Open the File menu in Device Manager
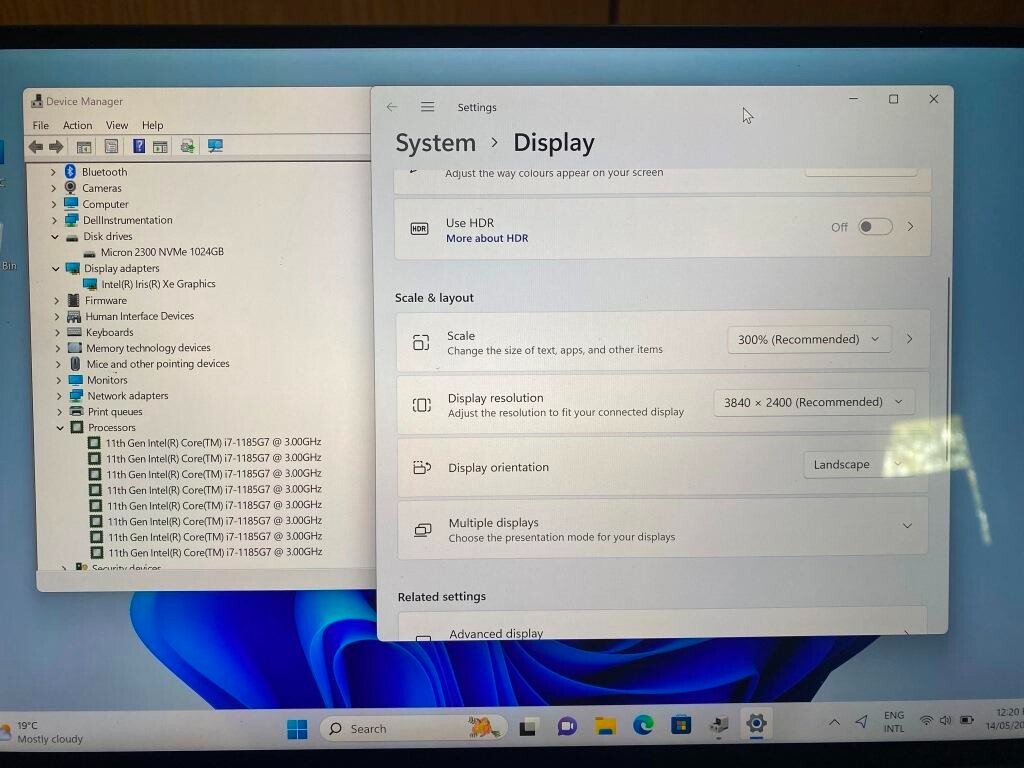Viewport: 1024px width, 768px height. click(x=40, y=125)
